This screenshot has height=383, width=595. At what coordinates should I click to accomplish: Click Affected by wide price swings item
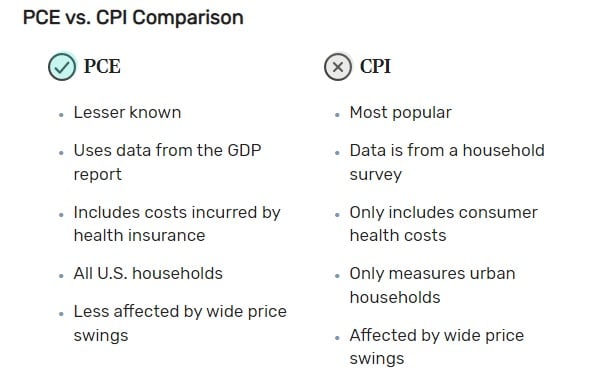click(437, 347)
